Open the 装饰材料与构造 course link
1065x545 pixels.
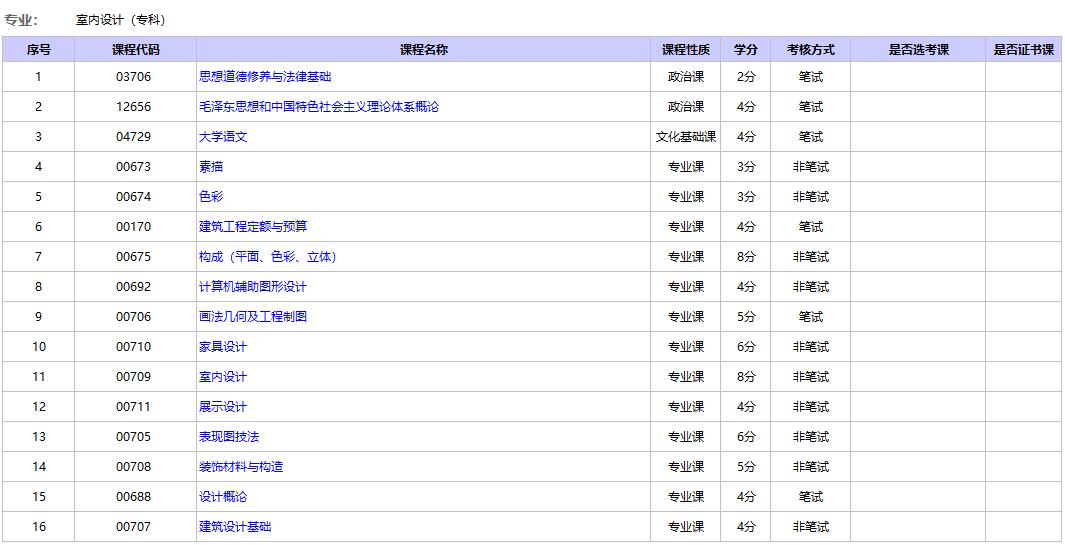click(240, 466)
